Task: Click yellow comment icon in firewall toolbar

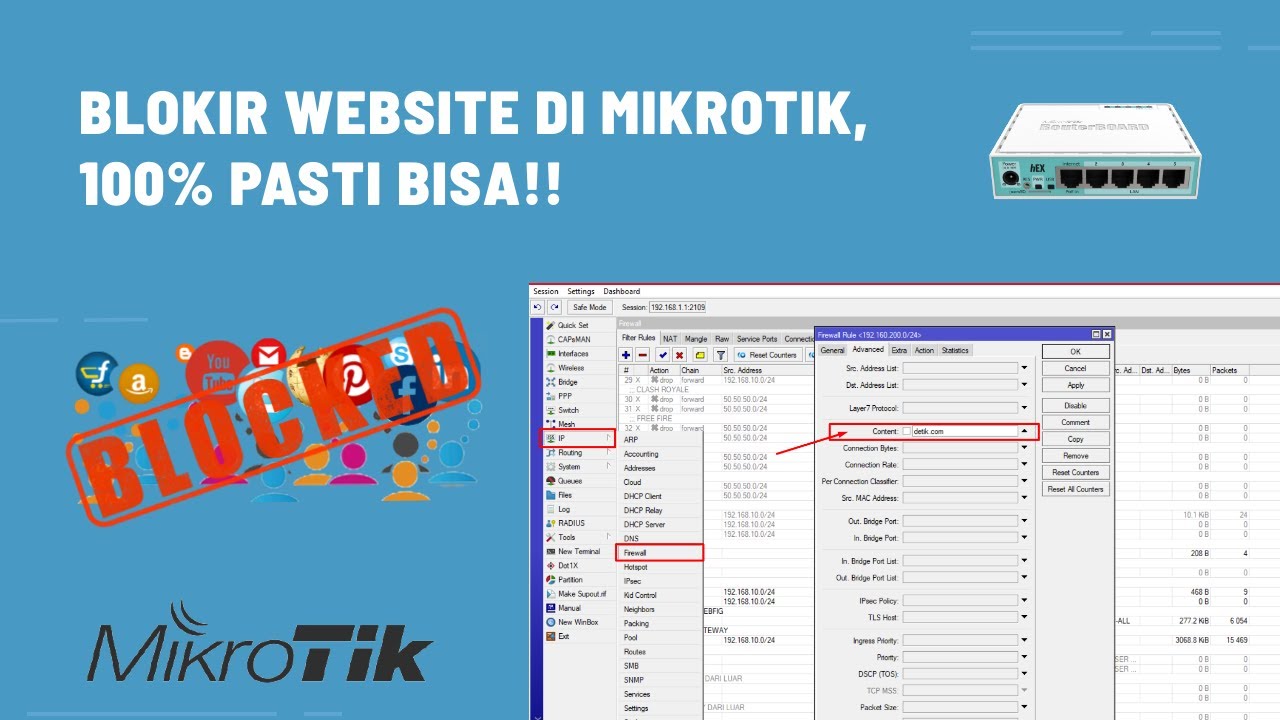Action: tap(700, 355)
